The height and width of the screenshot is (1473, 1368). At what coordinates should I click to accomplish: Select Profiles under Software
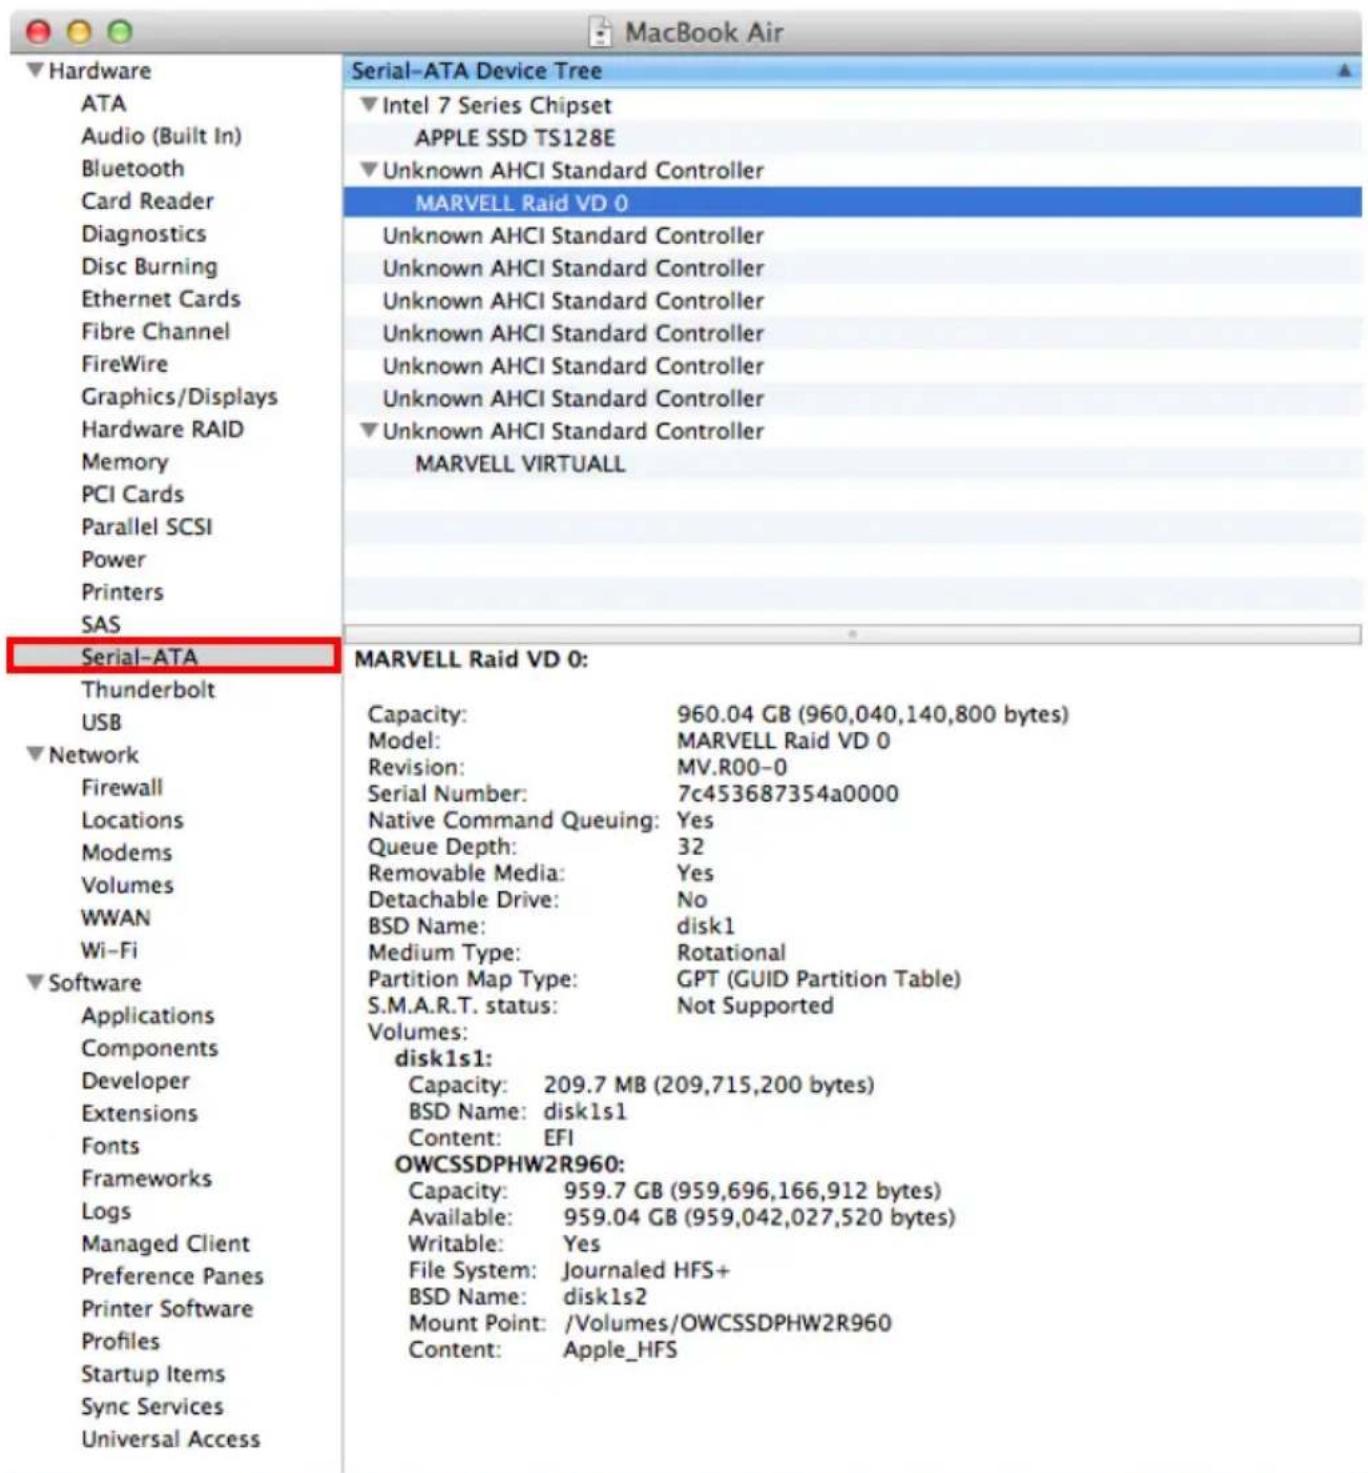tap(121, 1341)
